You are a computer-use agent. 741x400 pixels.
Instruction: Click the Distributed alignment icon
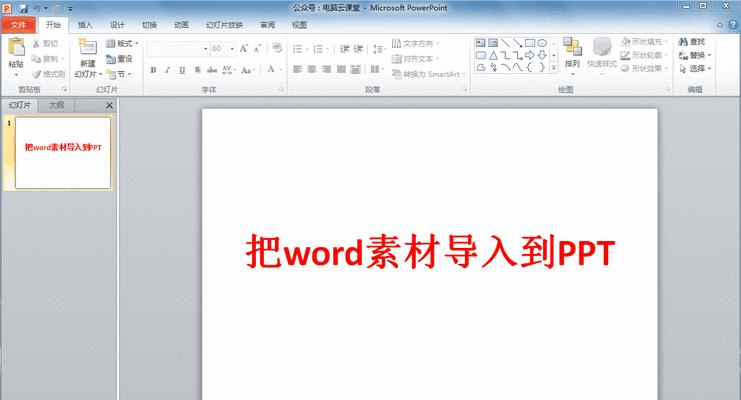pos(356,70)
